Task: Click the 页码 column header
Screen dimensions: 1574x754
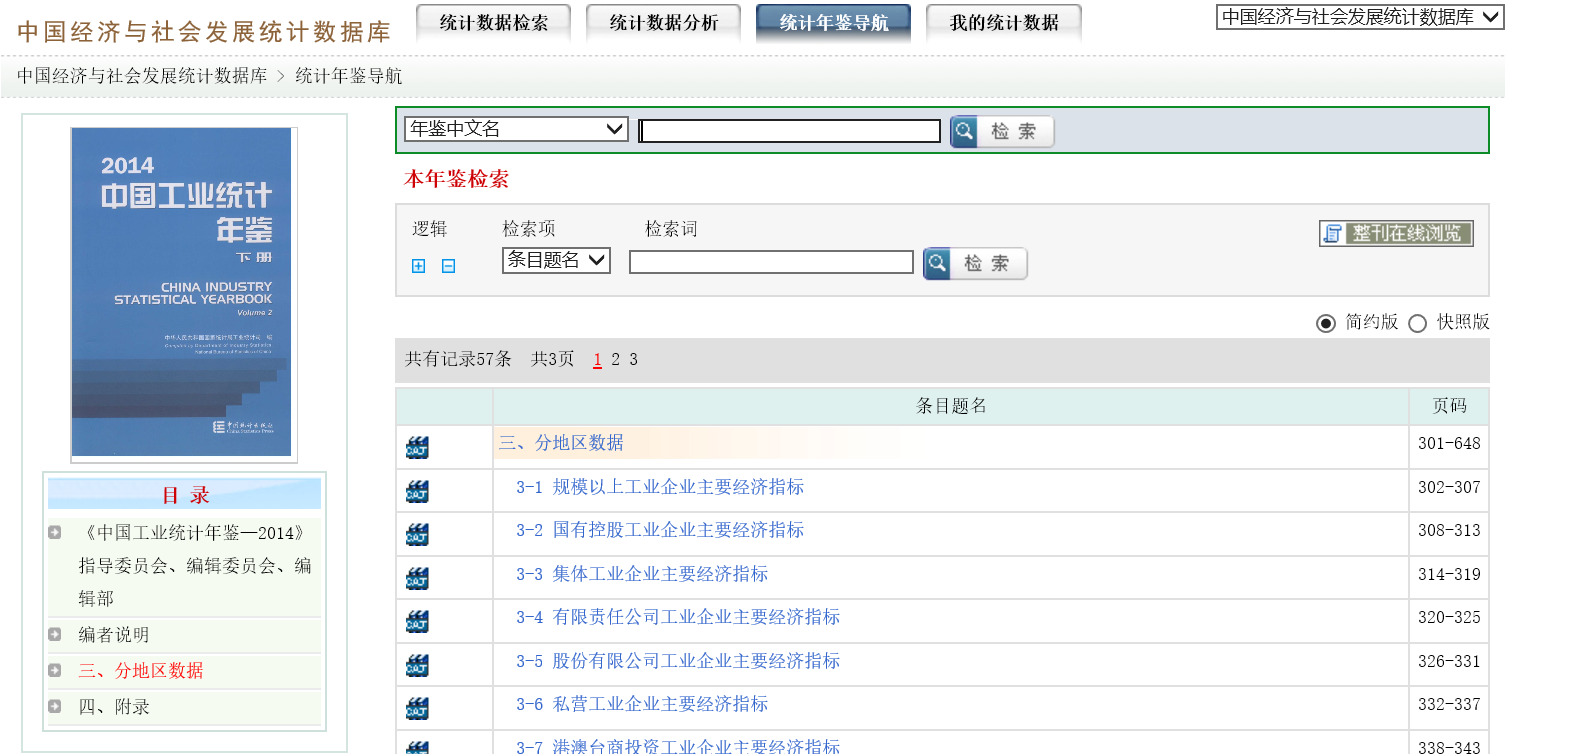Action: 1449,406
